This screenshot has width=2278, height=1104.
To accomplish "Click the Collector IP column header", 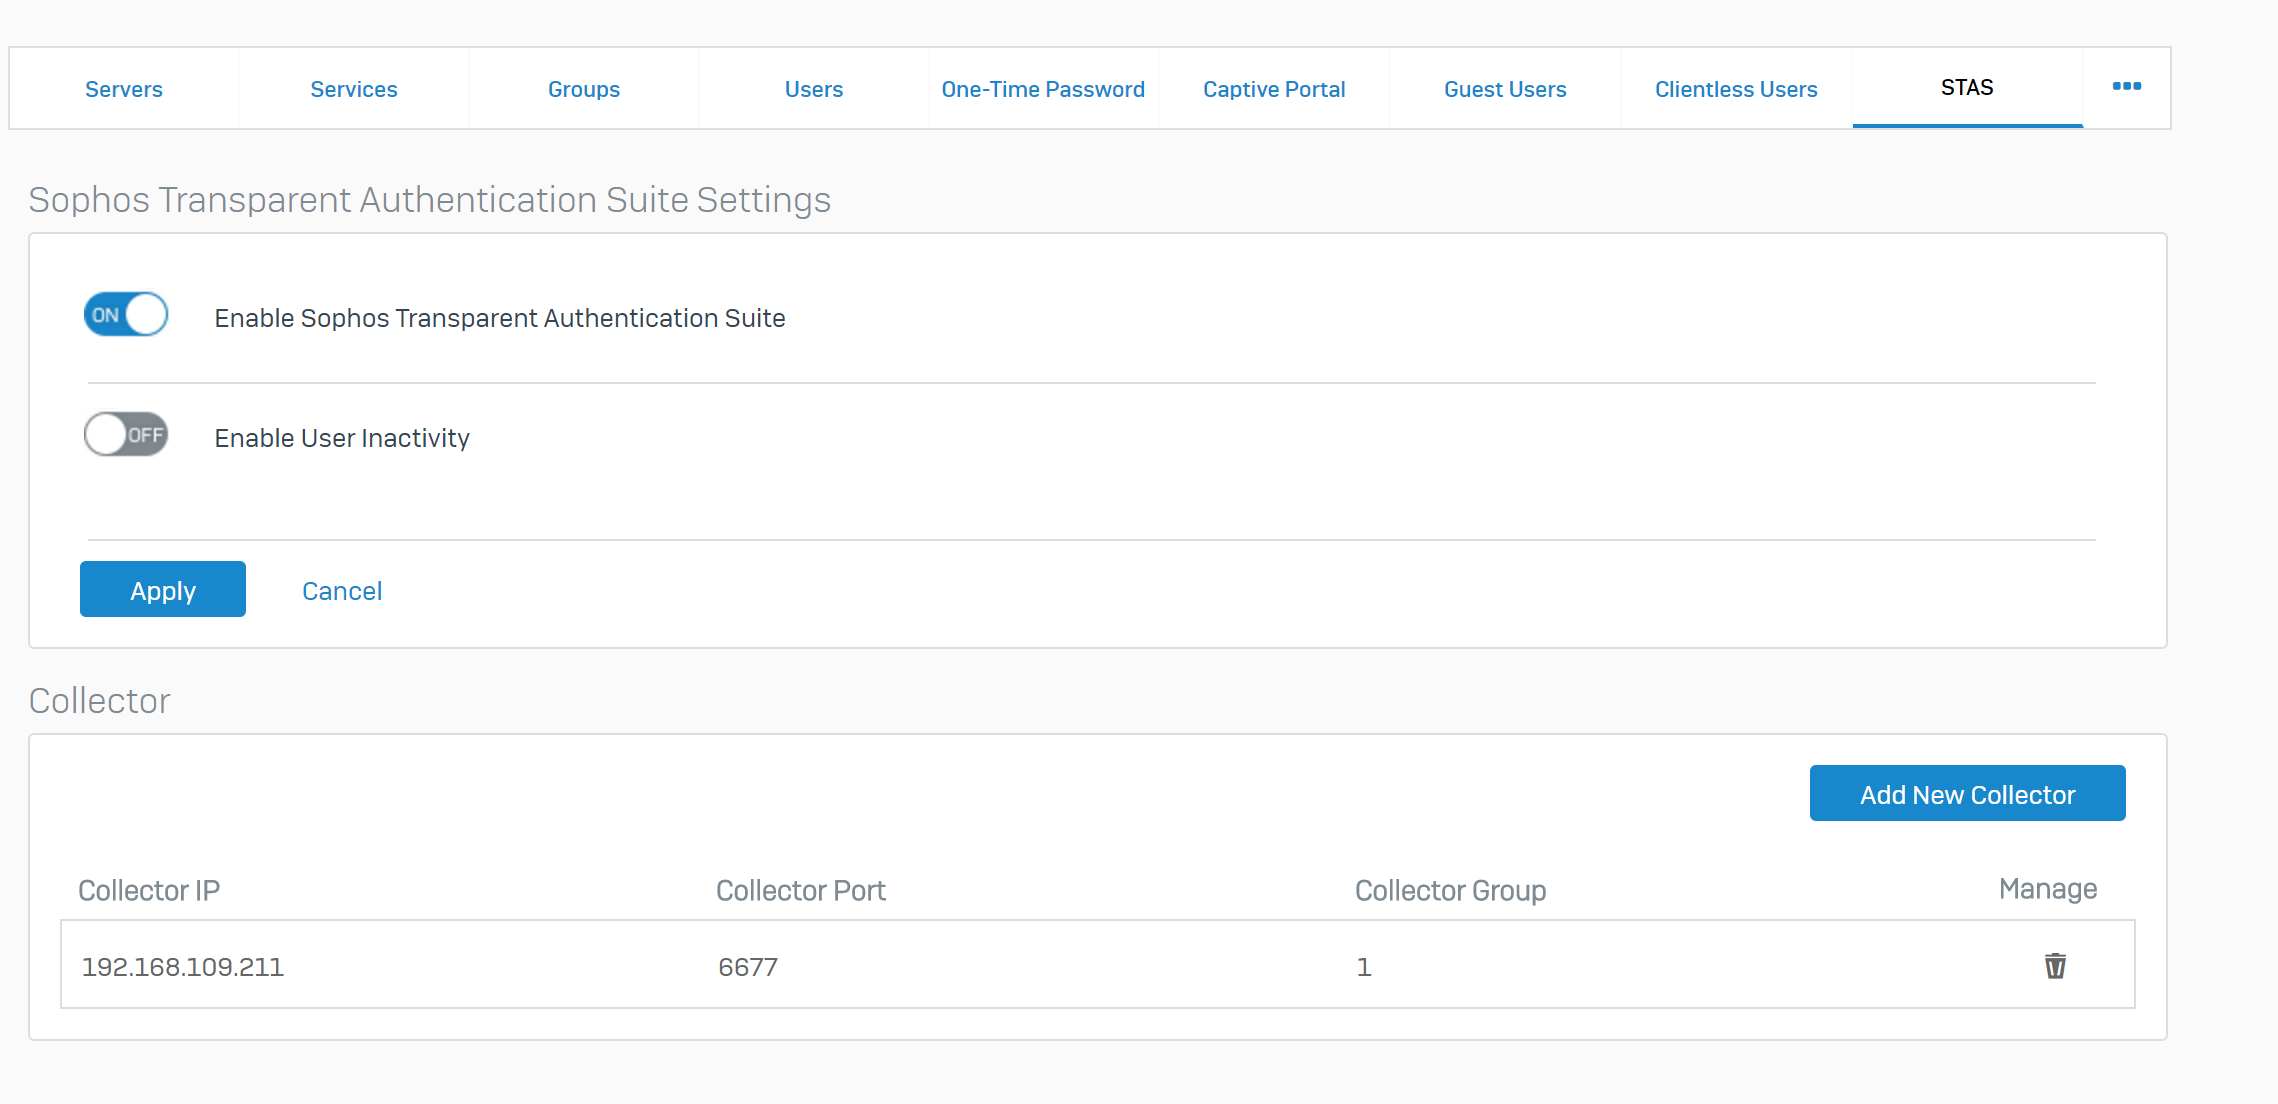I will (x=149, y=890).
